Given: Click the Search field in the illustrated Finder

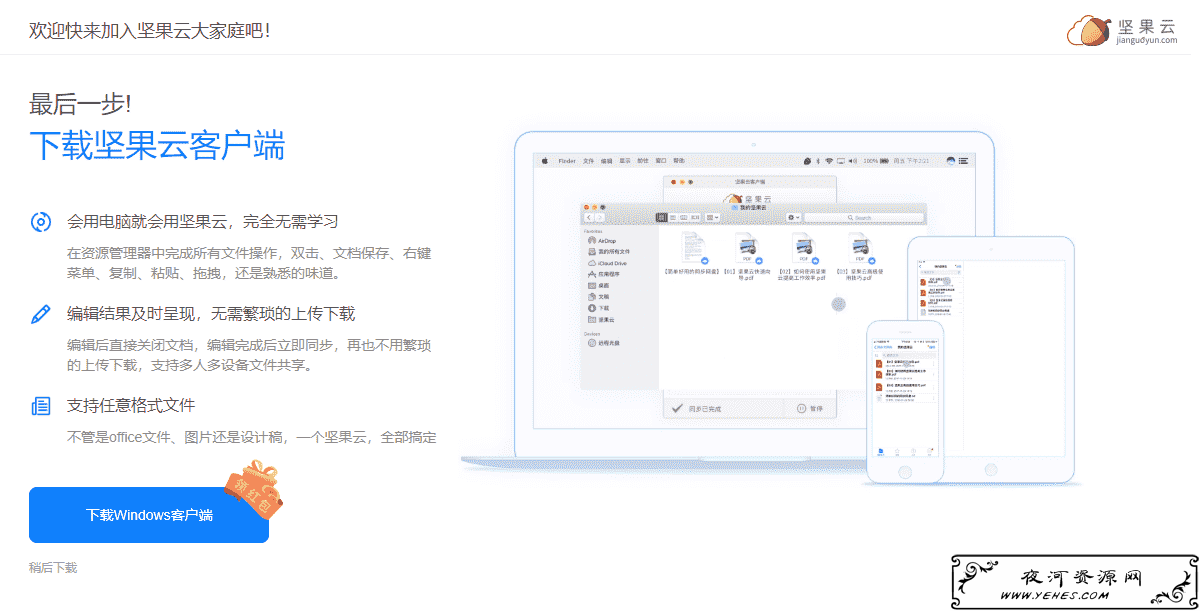Looking at the screenshot, I should [x=864, y=217].
